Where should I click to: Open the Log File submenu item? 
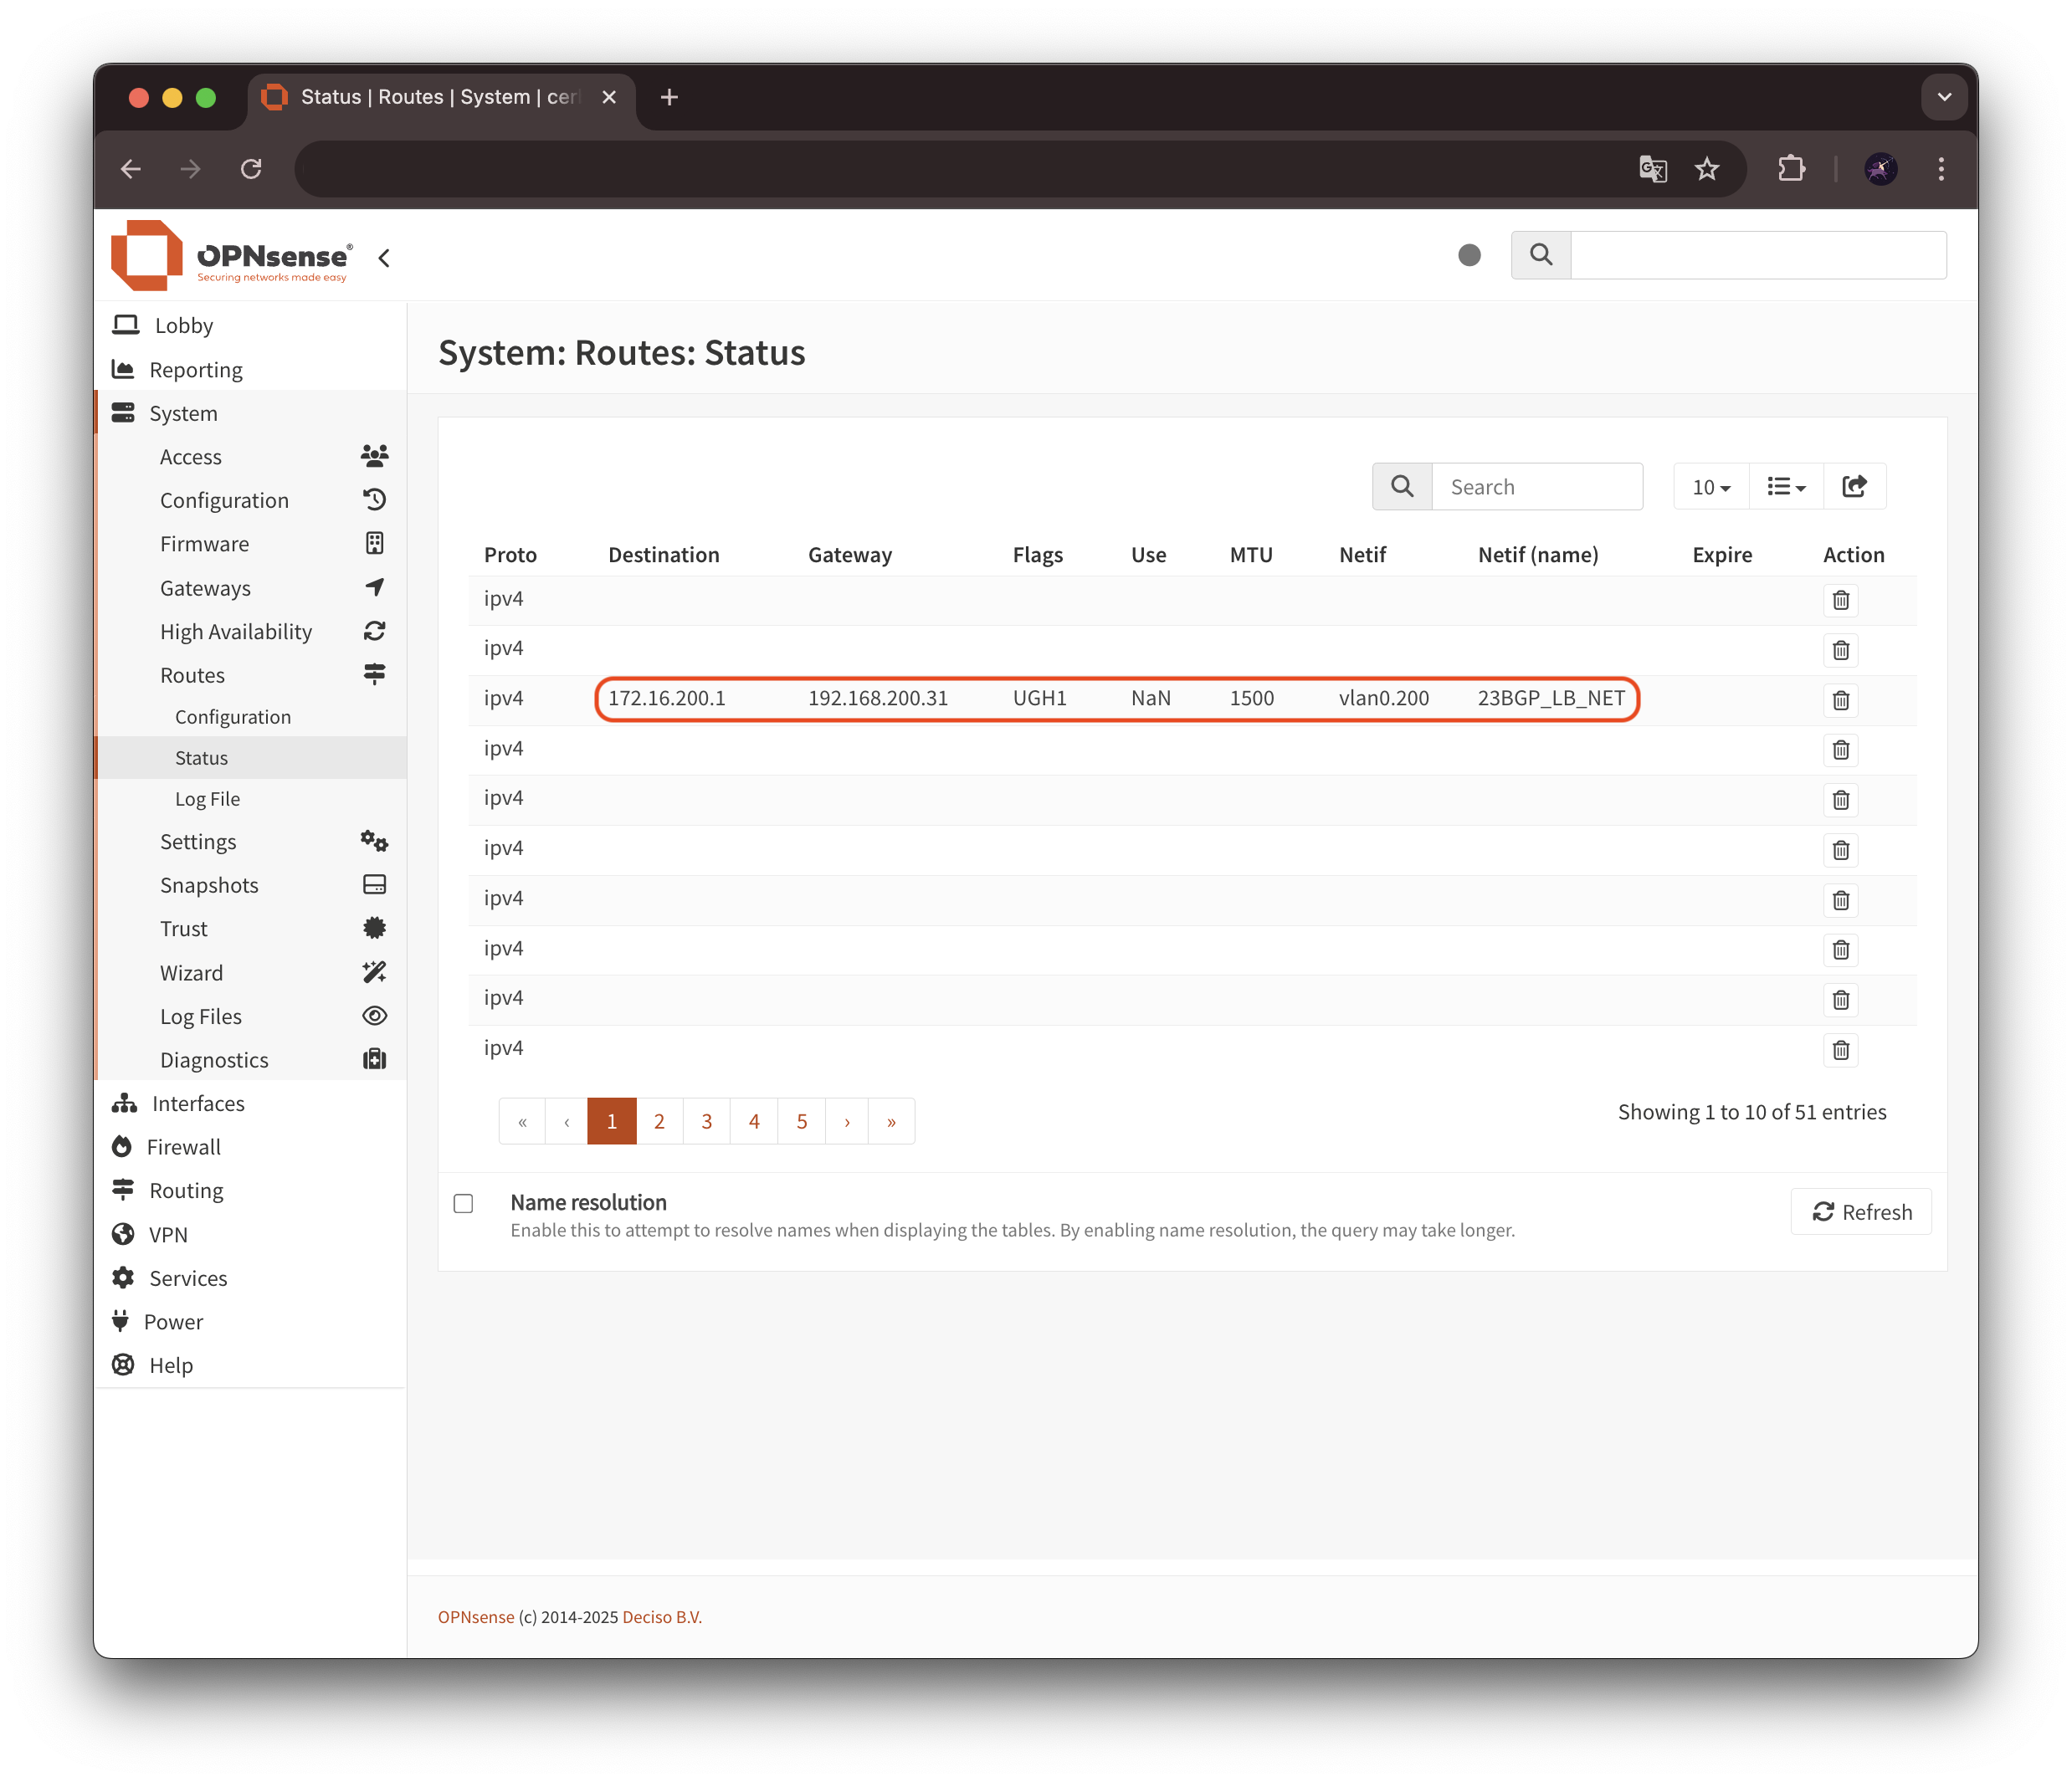pos(207,799)
